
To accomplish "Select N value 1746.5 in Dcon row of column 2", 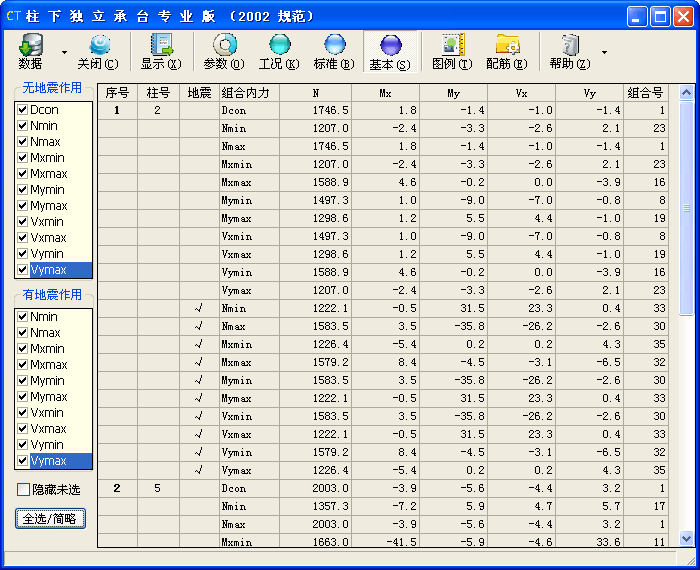I will pyautogui.click(x=316, y=110).
